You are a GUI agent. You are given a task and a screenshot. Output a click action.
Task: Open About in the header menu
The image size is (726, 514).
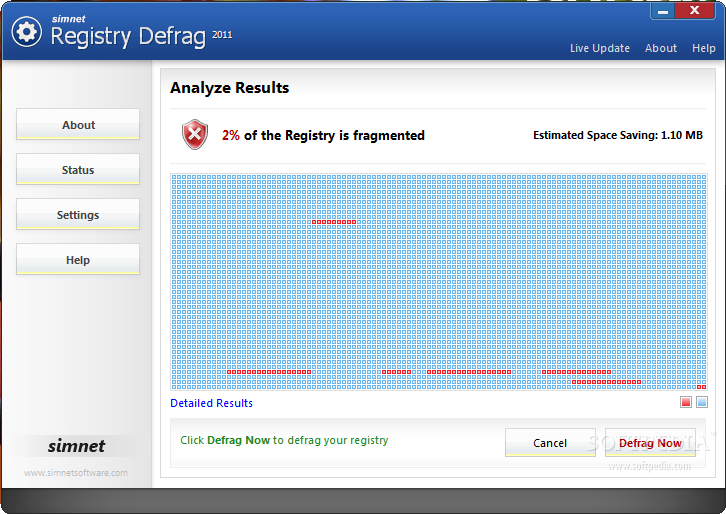(x=661, y=48)
